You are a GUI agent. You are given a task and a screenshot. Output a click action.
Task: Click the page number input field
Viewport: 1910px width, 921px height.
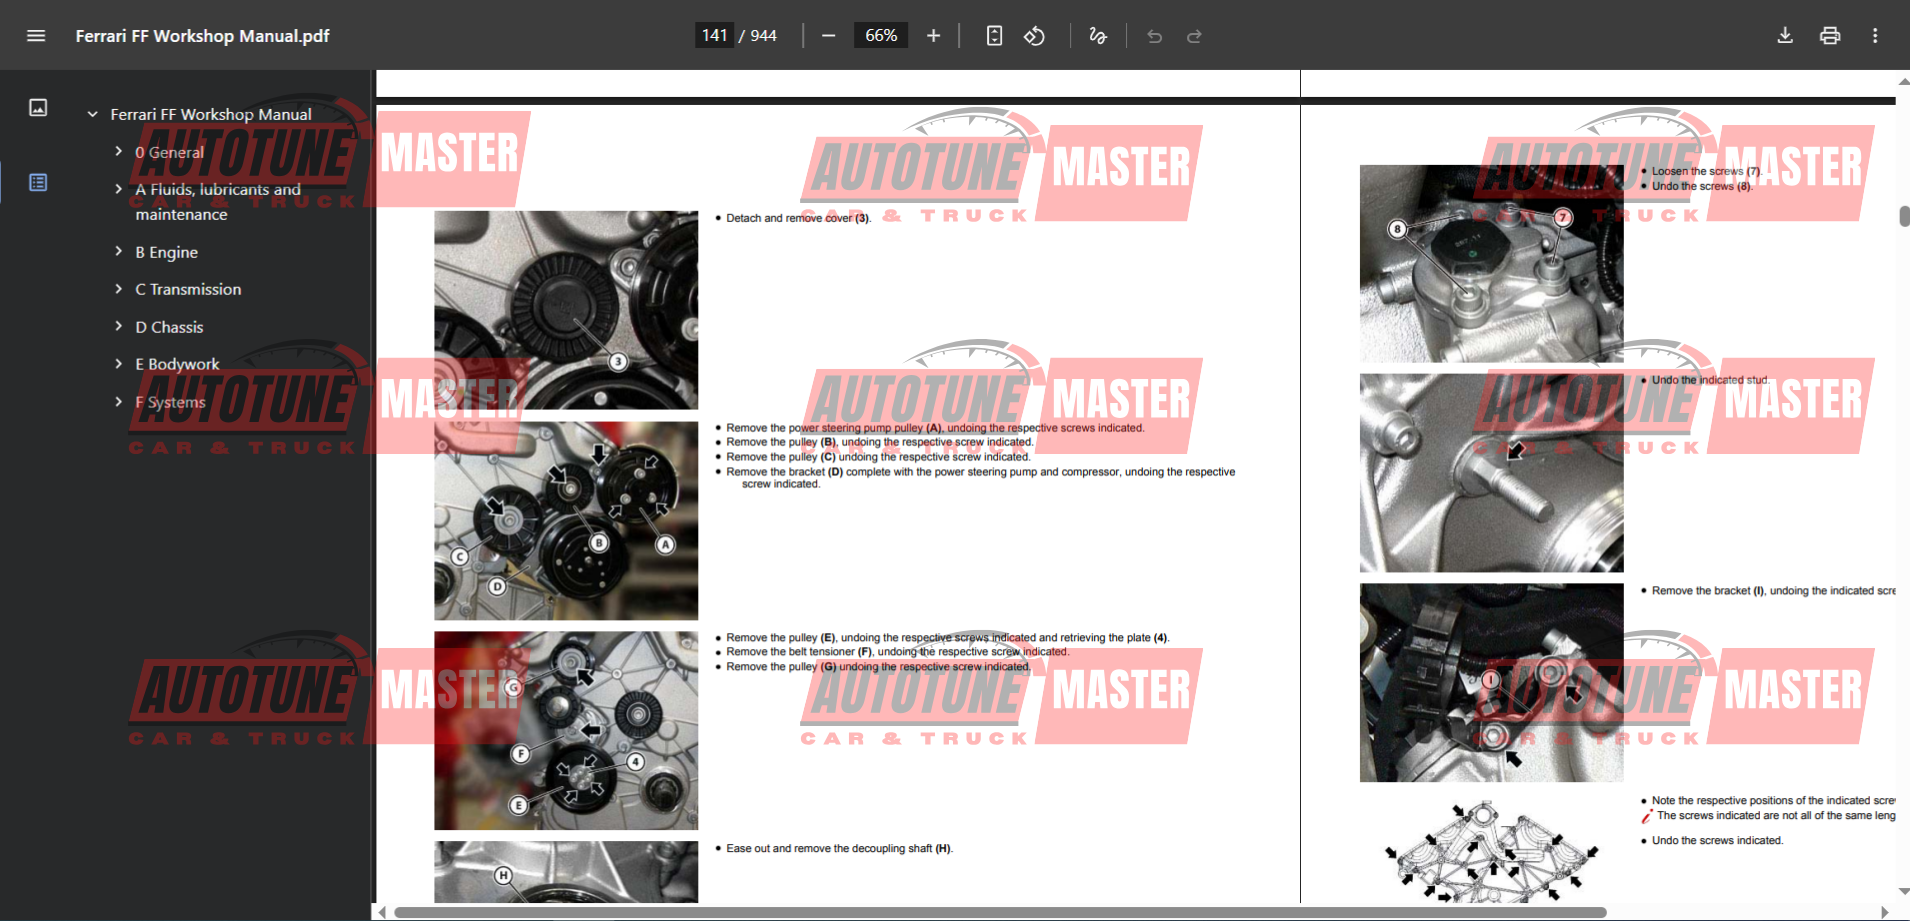coord(714,36)
